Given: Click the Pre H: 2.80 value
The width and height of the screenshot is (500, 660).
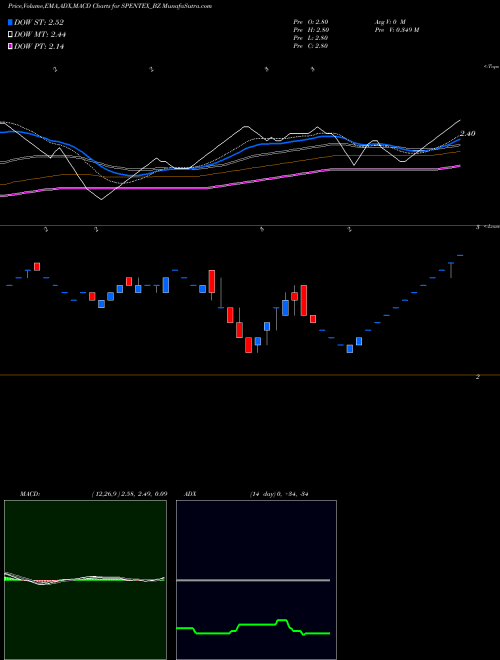Looking at the screenshot, I should coord(311,30).
